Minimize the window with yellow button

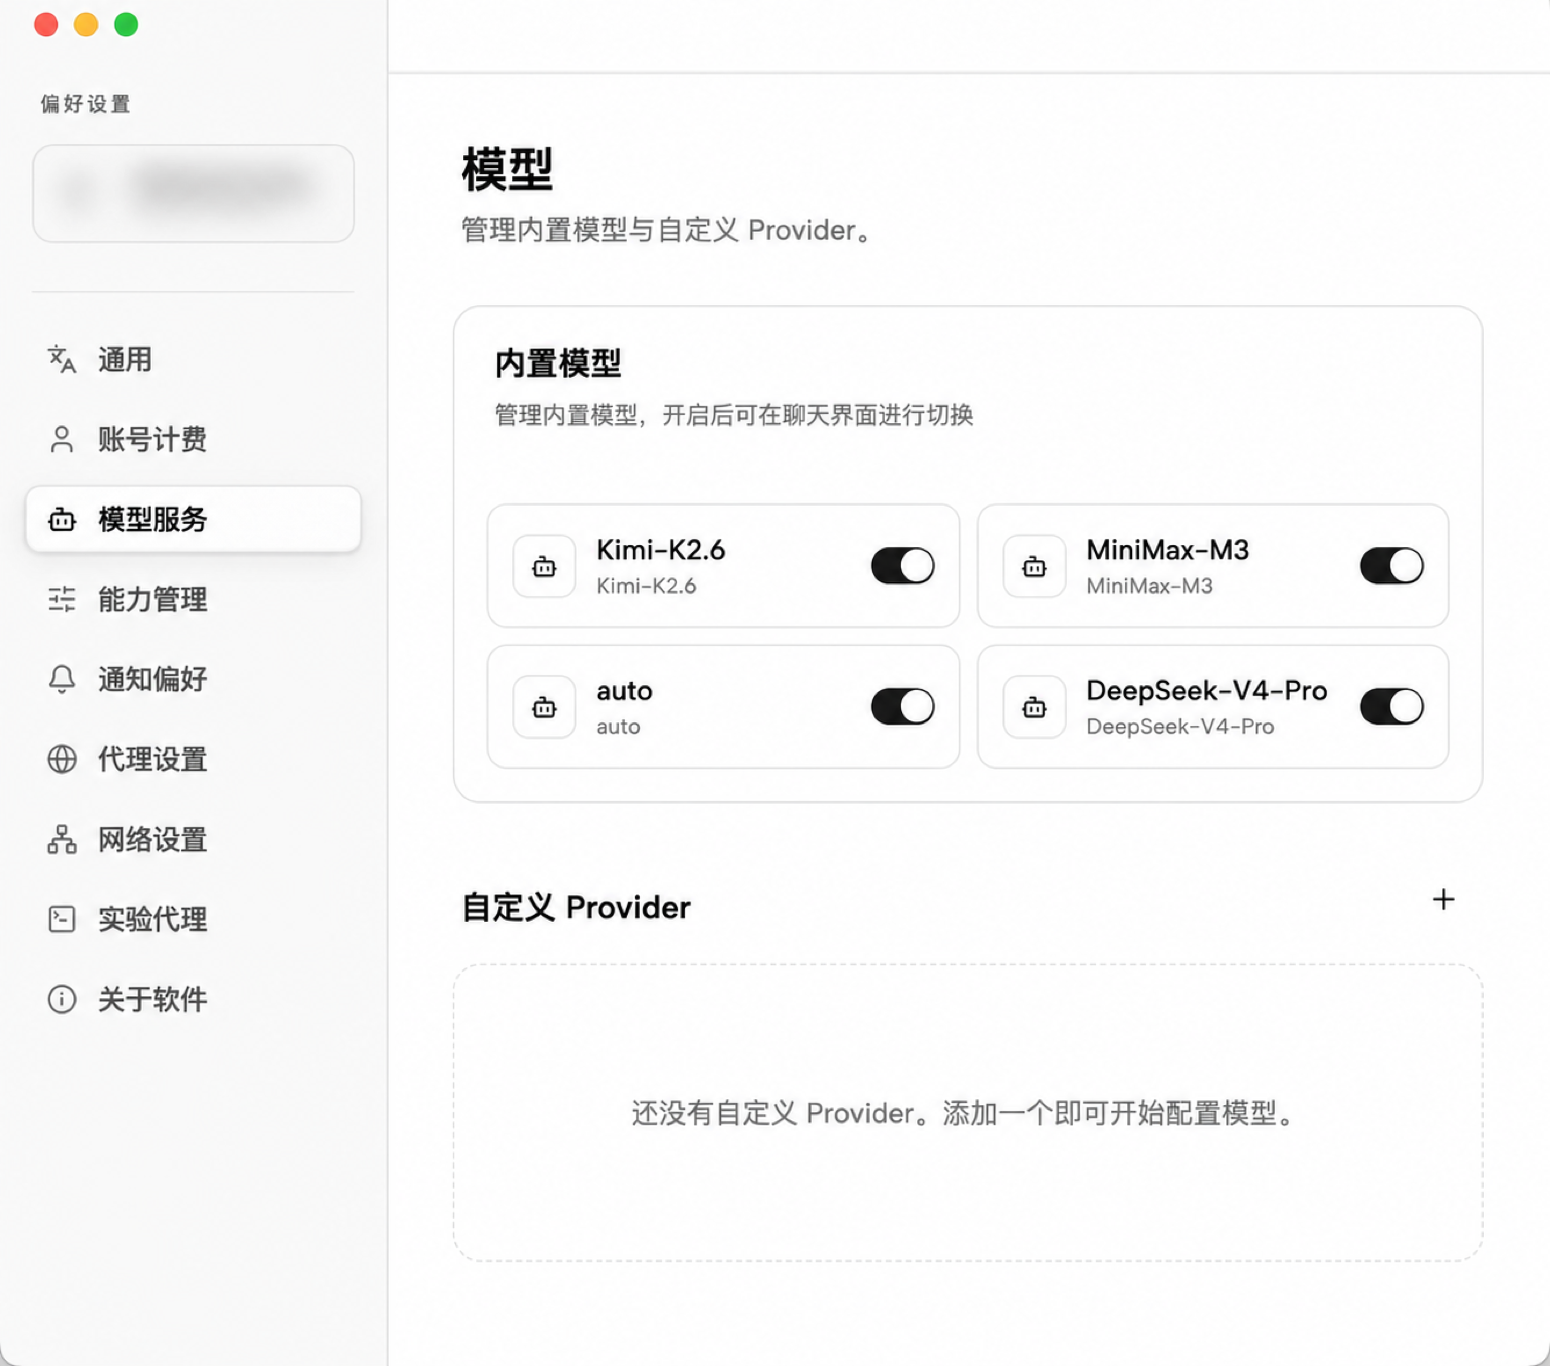86,24
